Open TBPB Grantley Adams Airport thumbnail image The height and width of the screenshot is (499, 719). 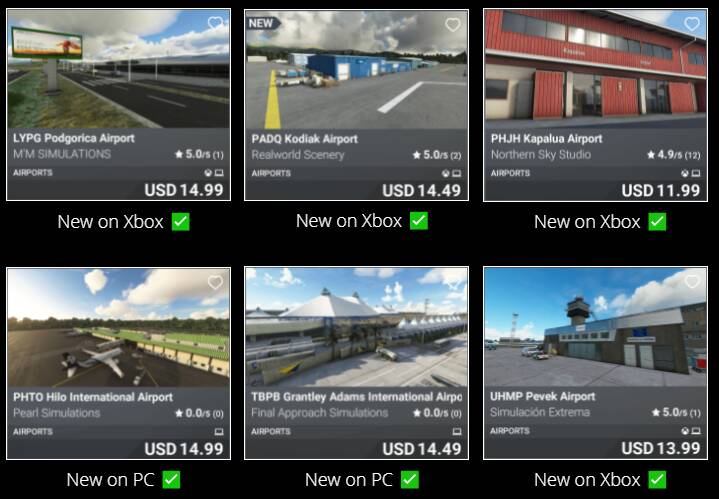pos(356,327)
